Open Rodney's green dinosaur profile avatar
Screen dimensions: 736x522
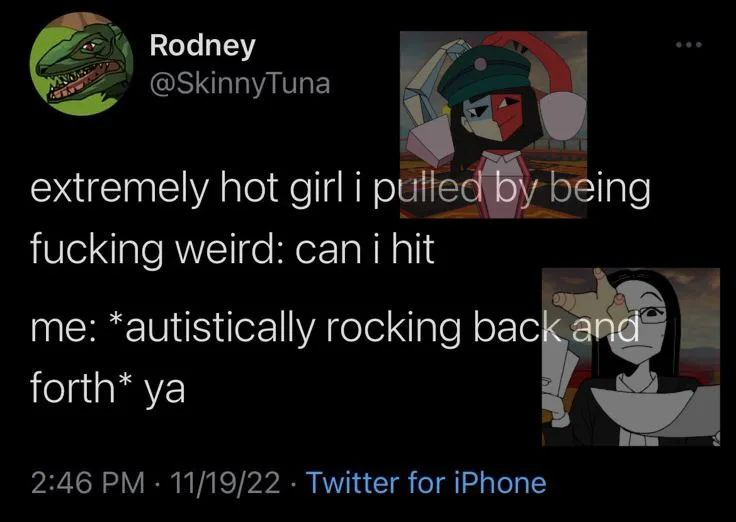(x=81, y=64)
